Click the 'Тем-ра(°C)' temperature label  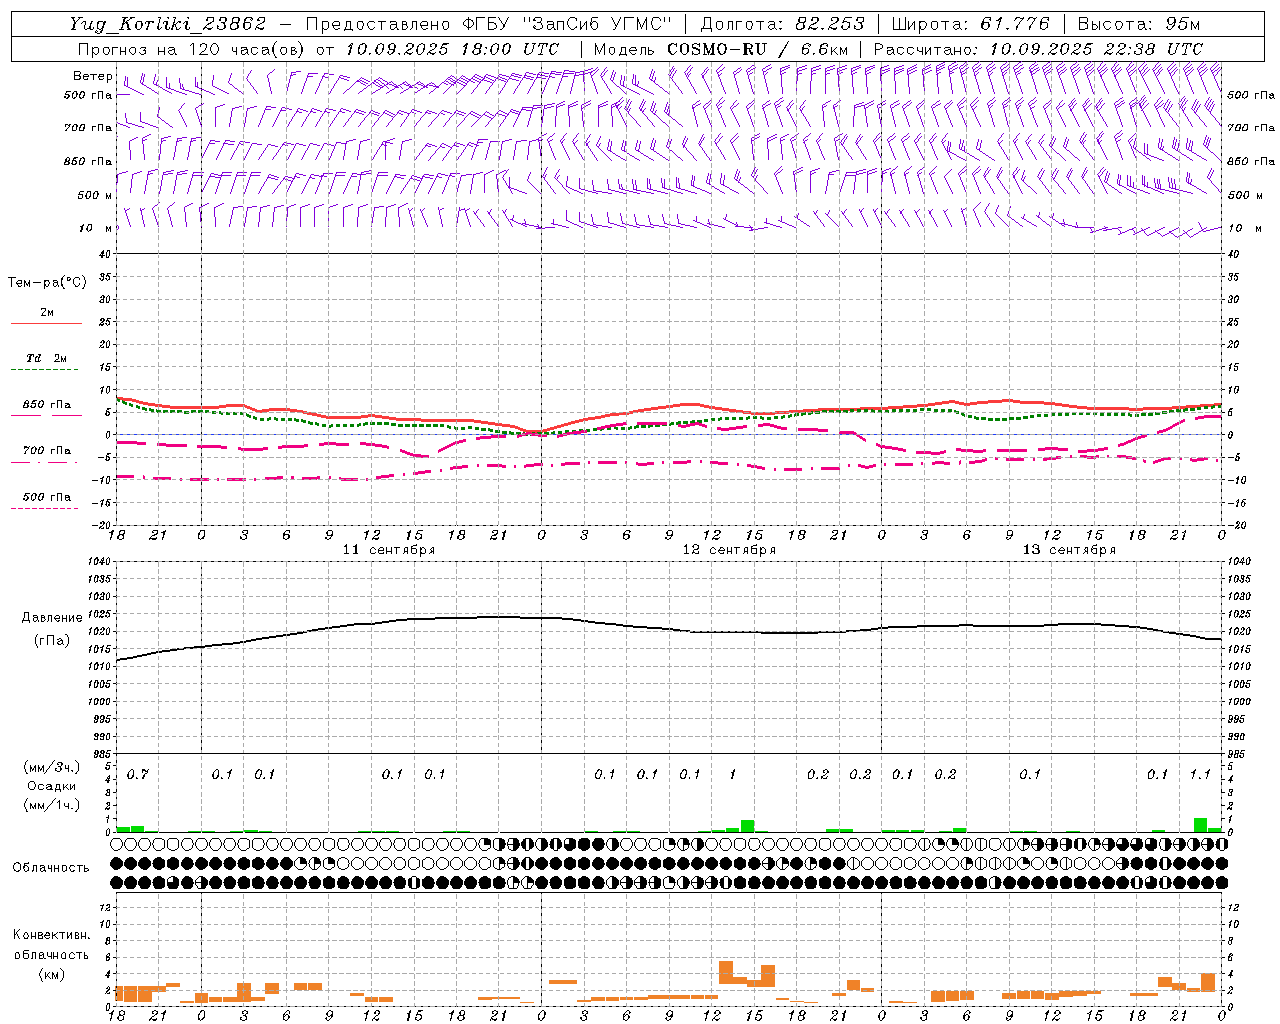click(47, 283)
